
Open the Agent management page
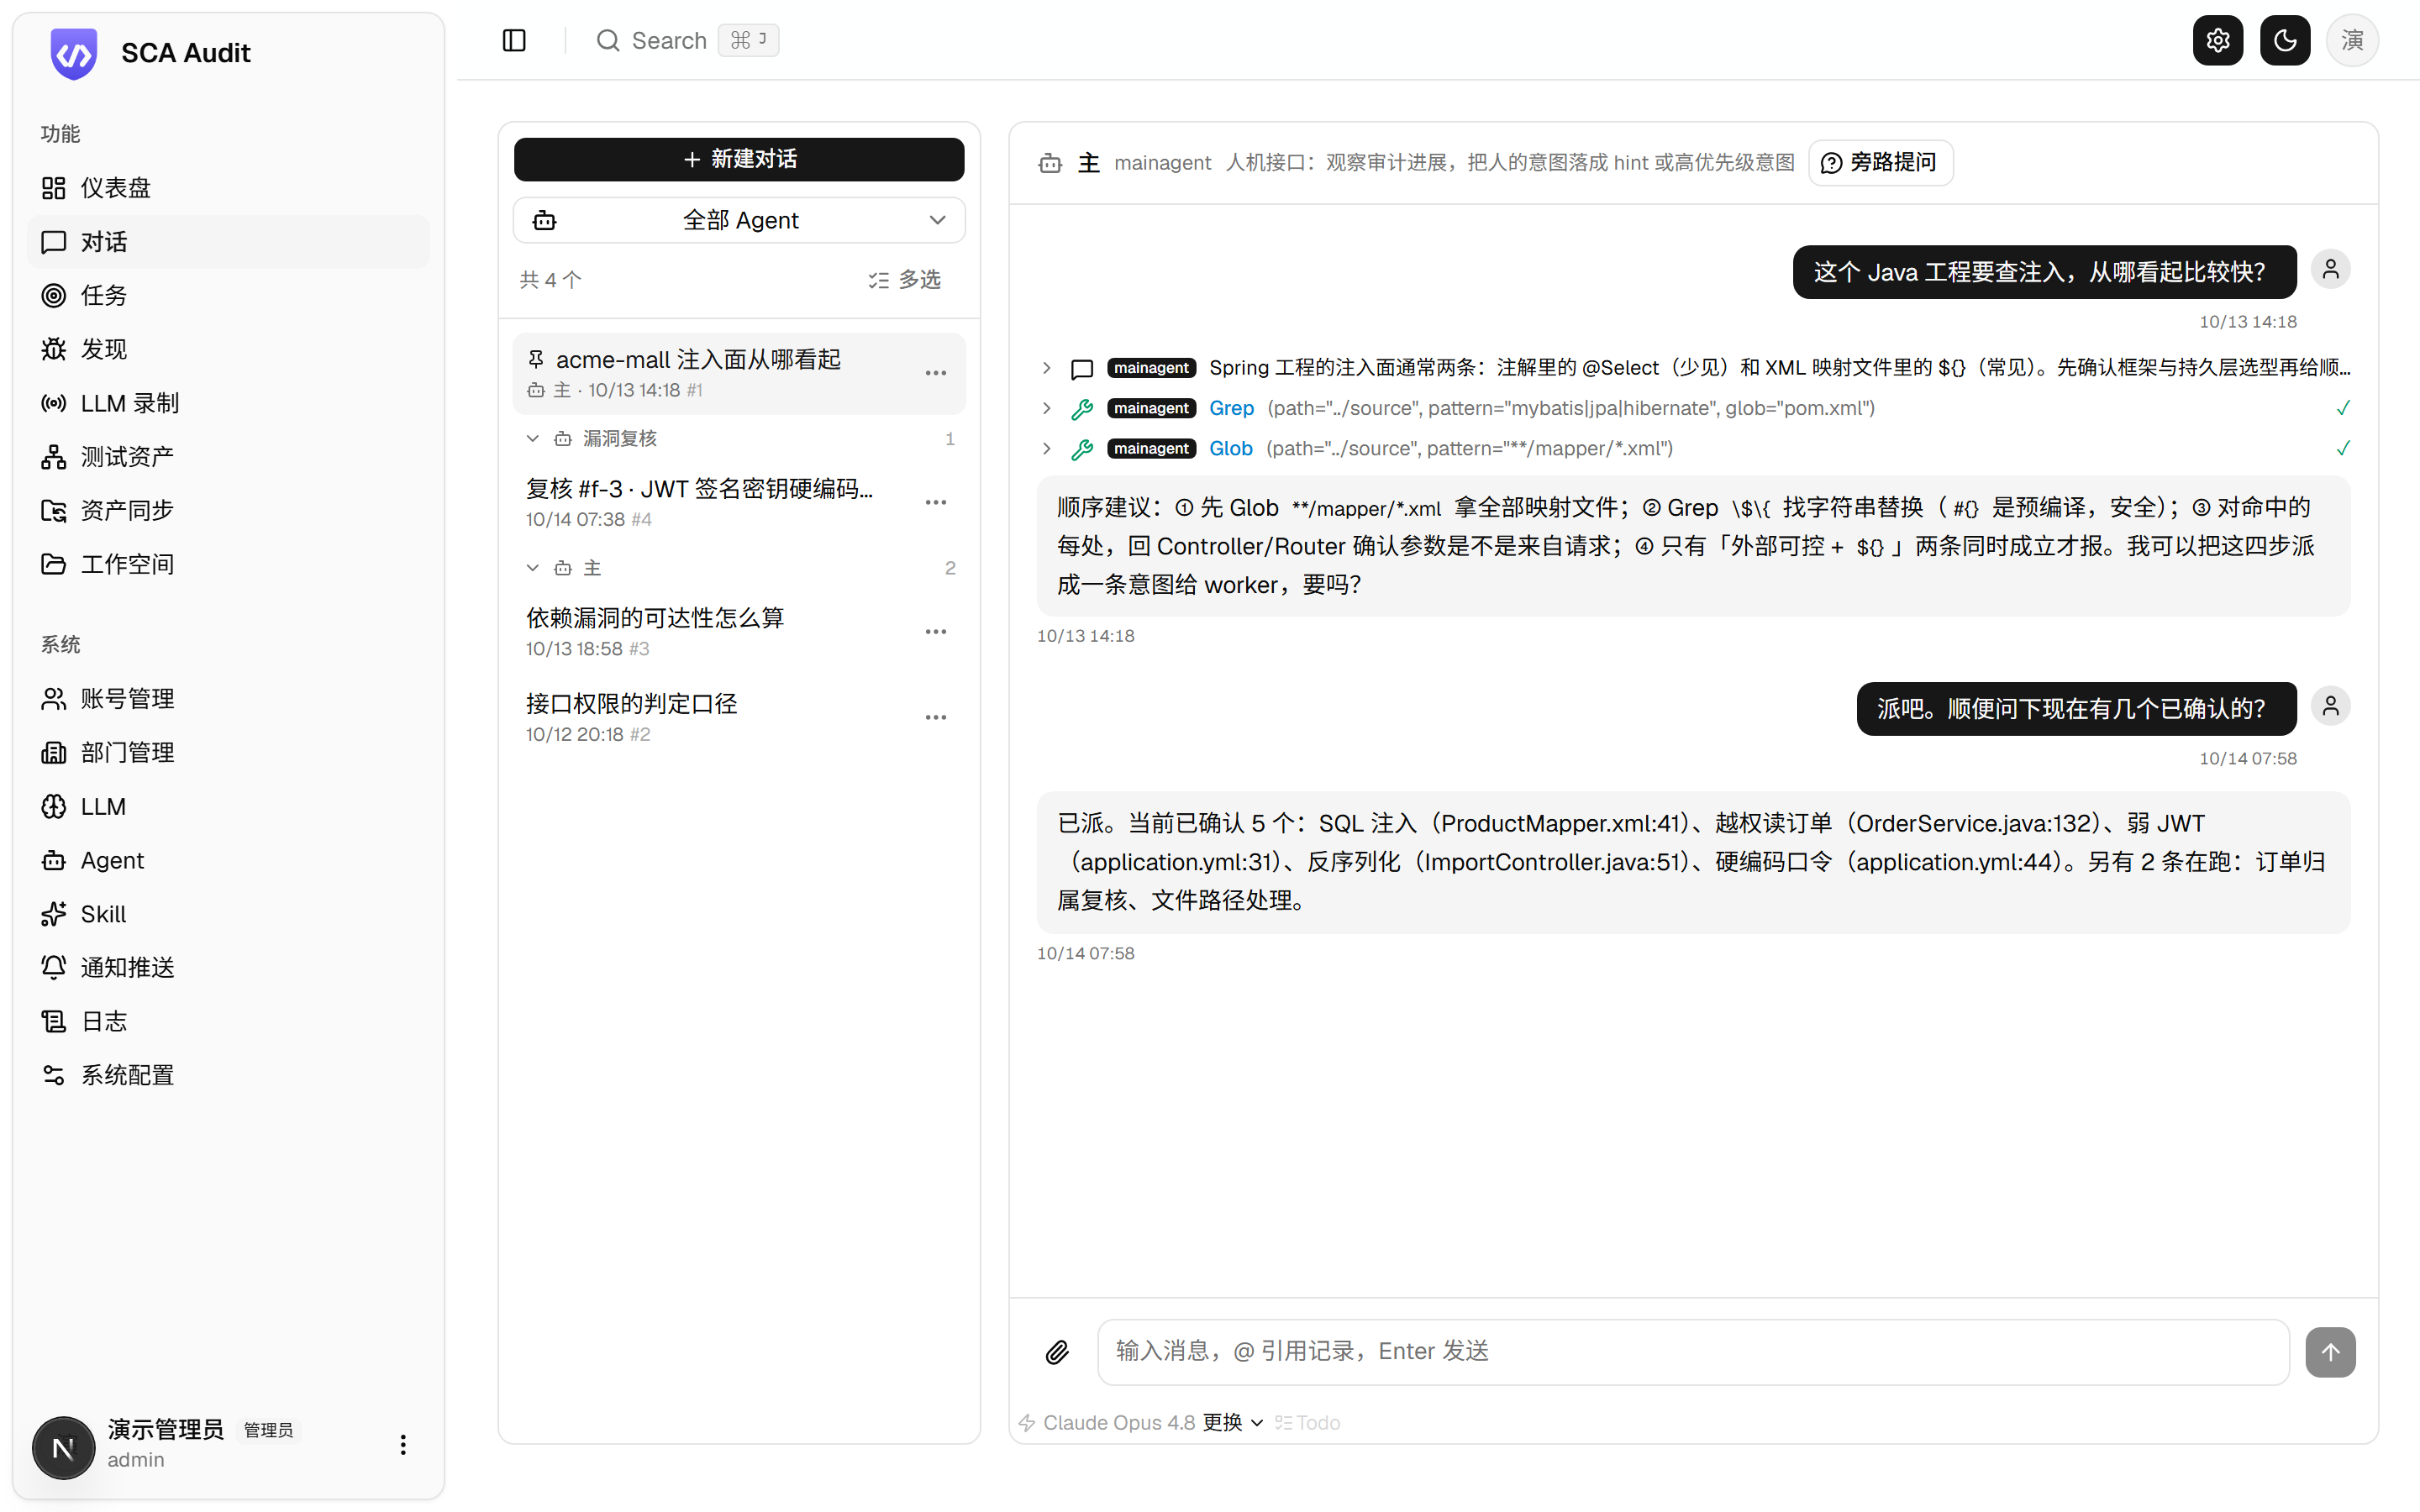click(x=228, y=860)
